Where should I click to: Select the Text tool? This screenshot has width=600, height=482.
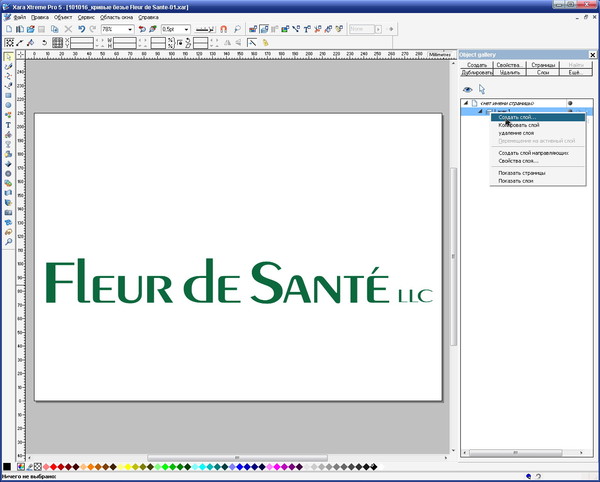point(8,125)
